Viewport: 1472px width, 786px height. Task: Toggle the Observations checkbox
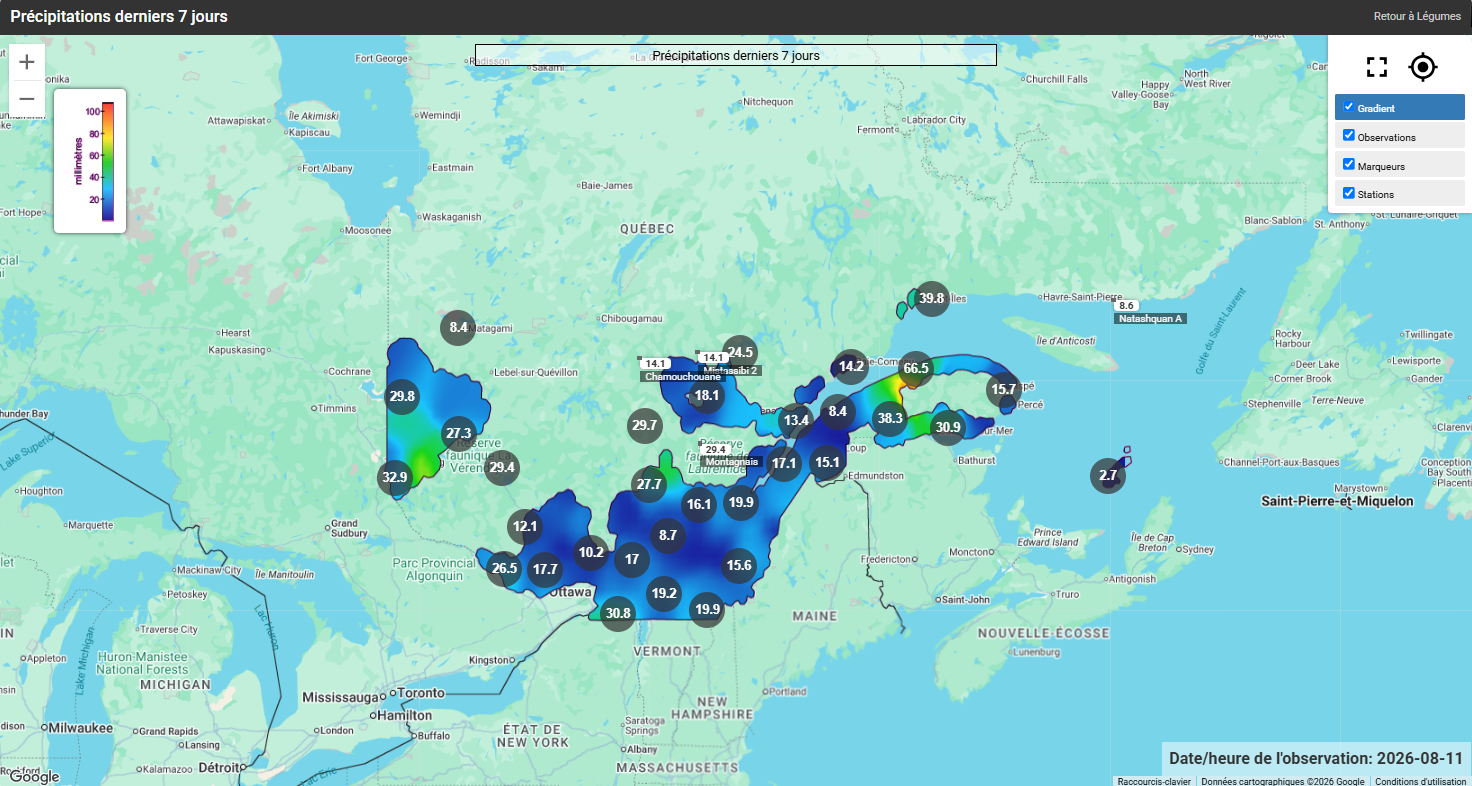pyautogui.click(x=1349, y=136)
